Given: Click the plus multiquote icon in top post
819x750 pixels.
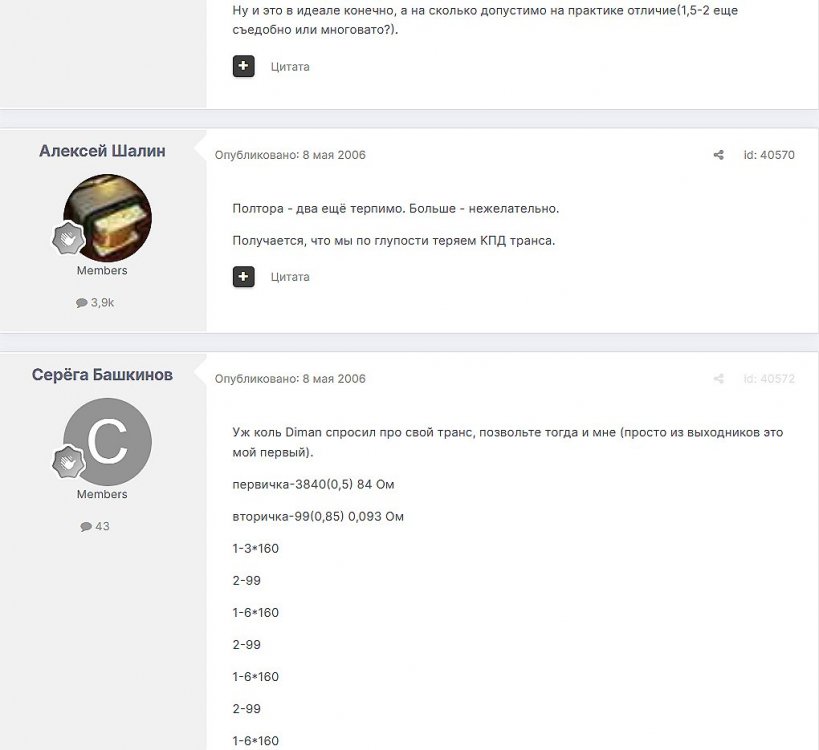Looking at the screenshot, I should click(243, 66).
